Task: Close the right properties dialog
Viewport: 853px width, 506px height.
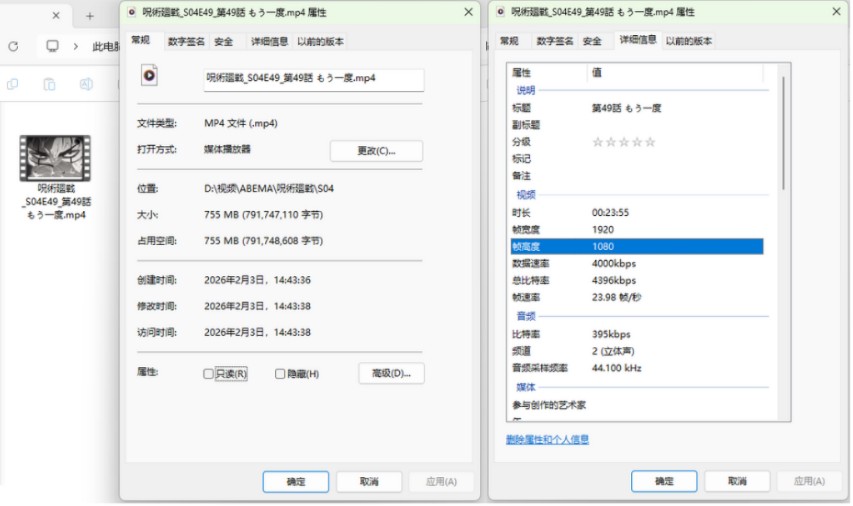Action: [x=837, y=11]
